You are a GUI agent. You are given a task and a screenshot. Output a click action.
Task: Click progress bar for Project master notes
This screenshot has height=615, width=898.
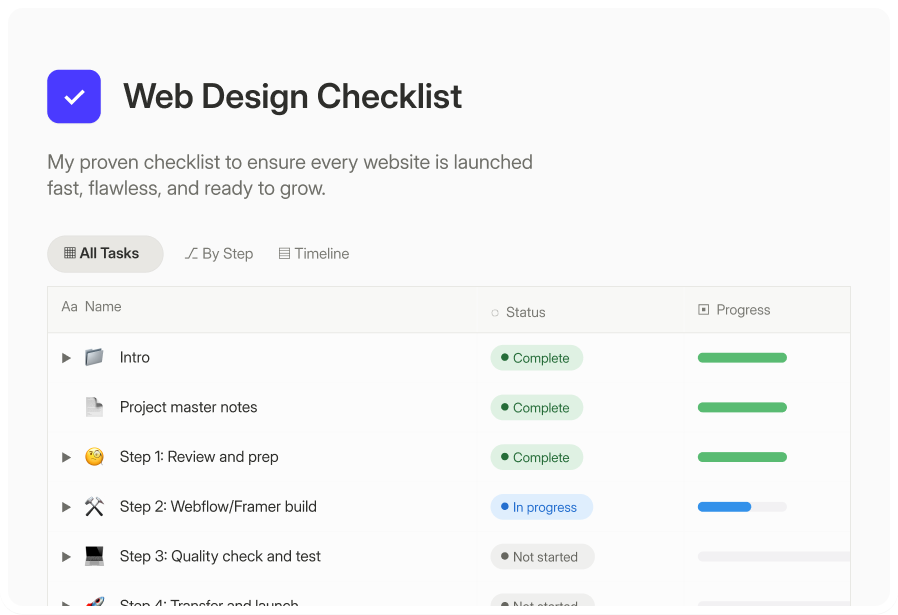[x=742, y=408]
